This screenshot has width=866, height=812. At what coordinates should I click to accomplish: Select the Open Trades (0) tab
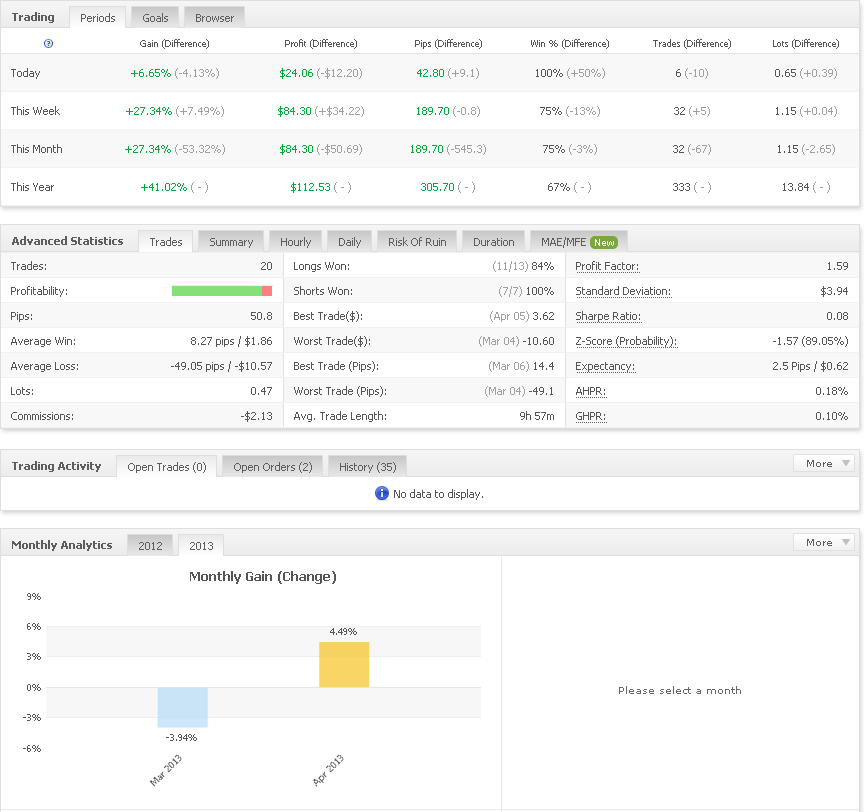click(167, 467)
